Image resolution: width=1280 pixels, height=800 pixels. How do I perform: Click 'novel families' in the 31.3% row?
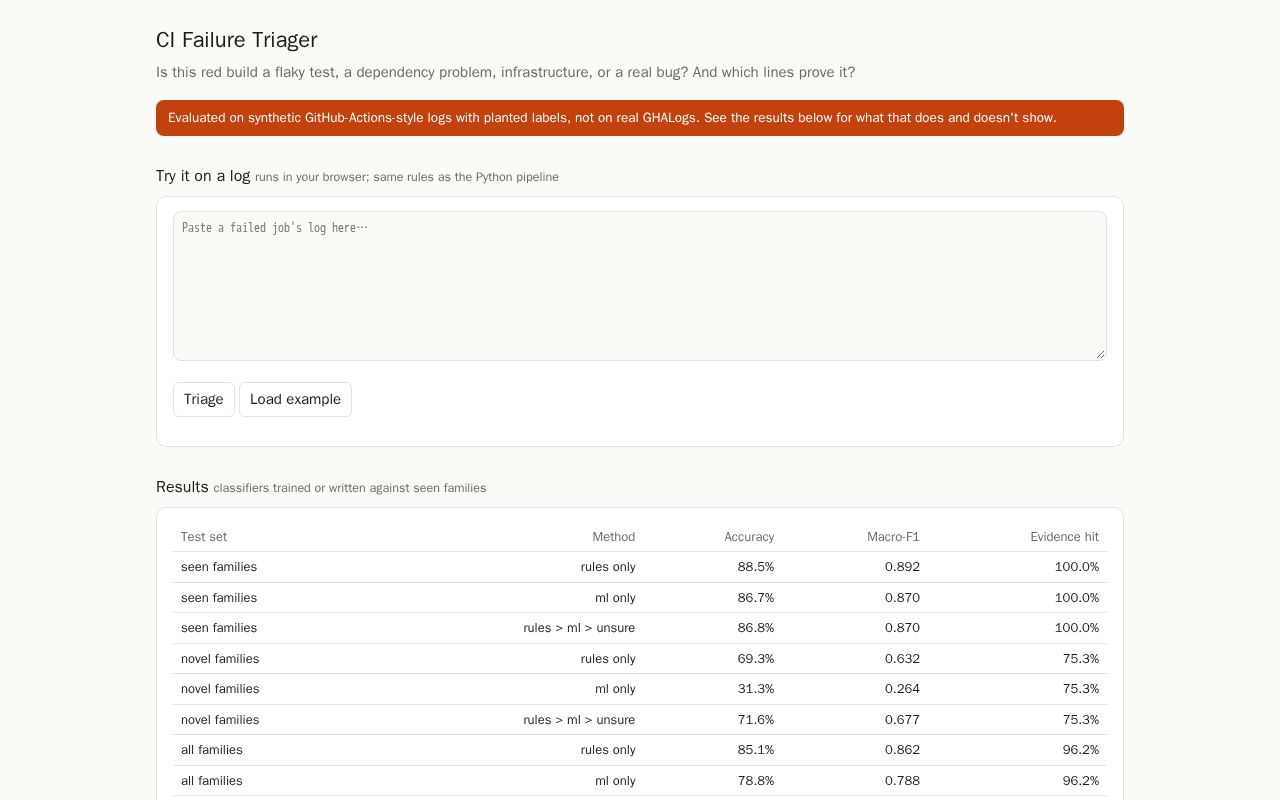click(x=220, y=689)
